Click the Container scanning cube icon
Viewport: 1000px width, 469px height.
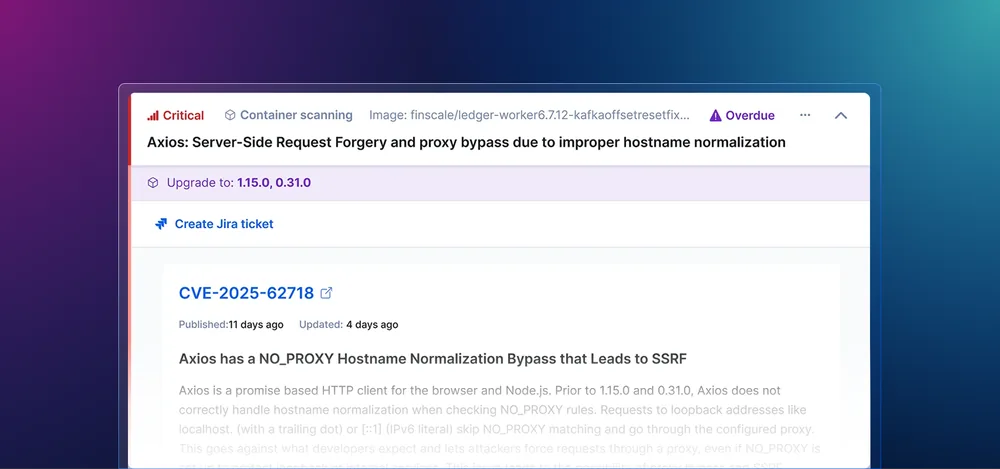230,115
